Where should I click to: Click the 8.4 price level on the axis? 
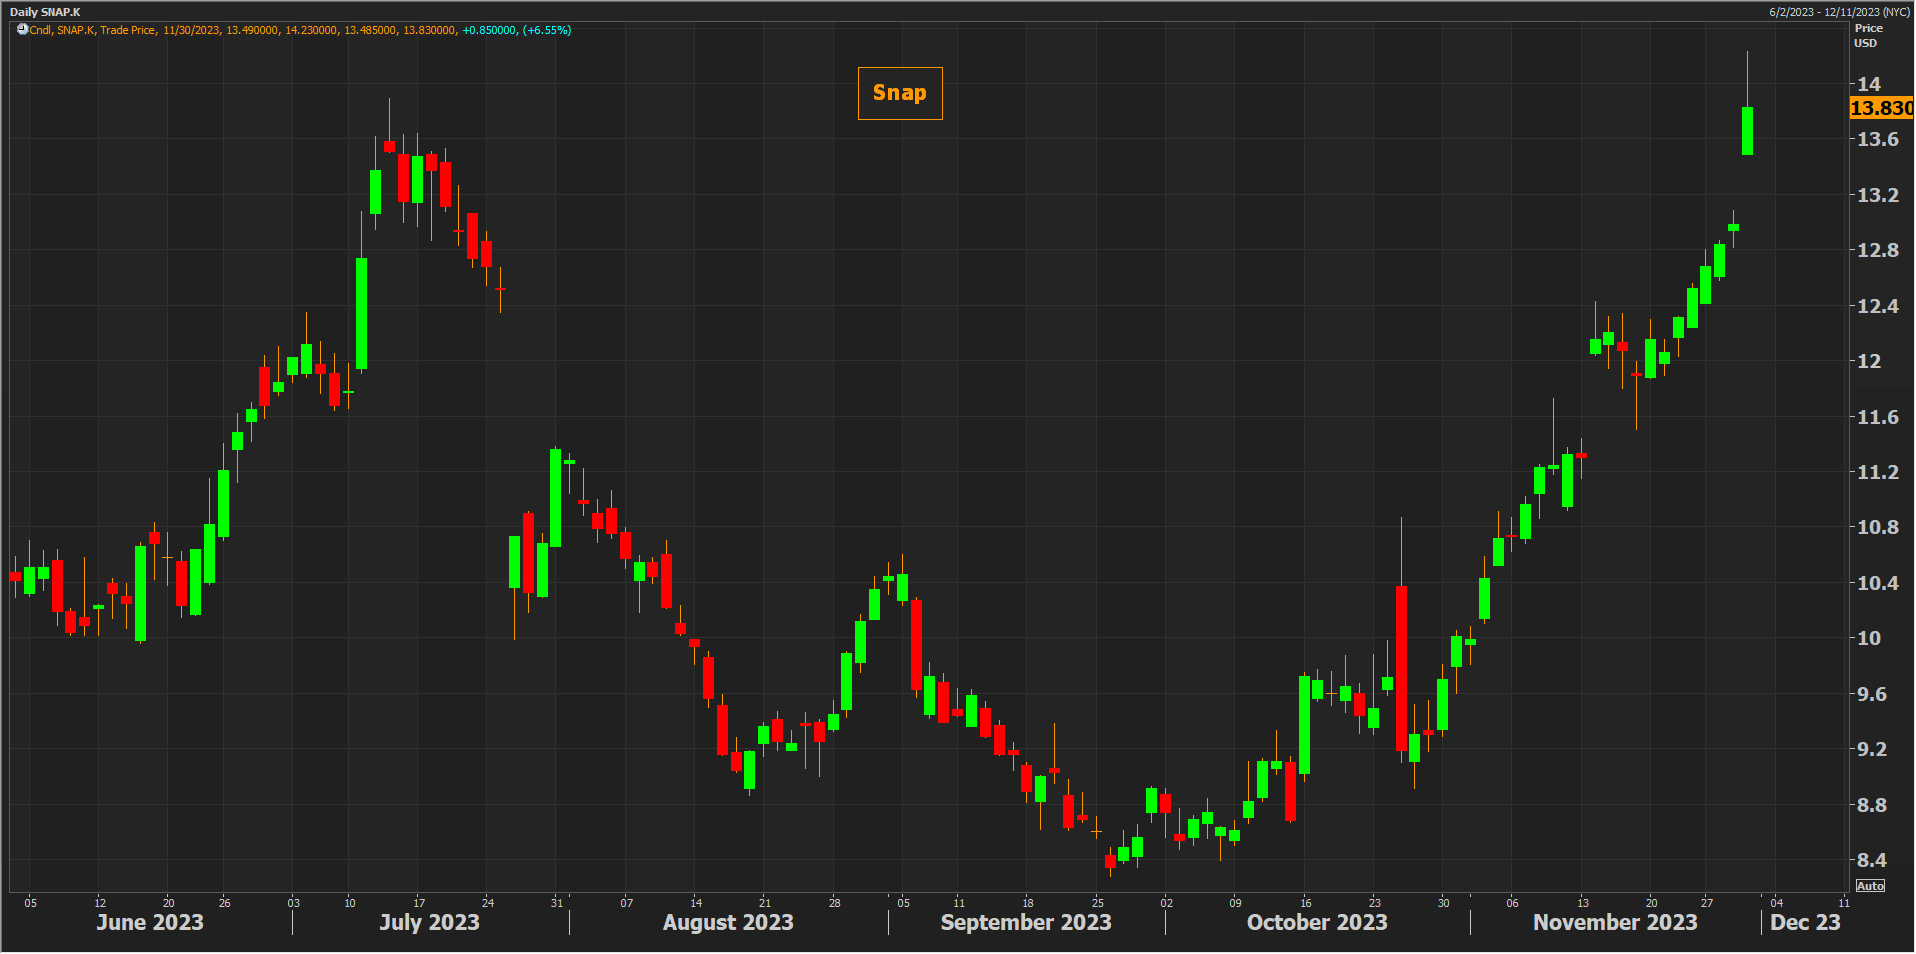point(1871,860)
